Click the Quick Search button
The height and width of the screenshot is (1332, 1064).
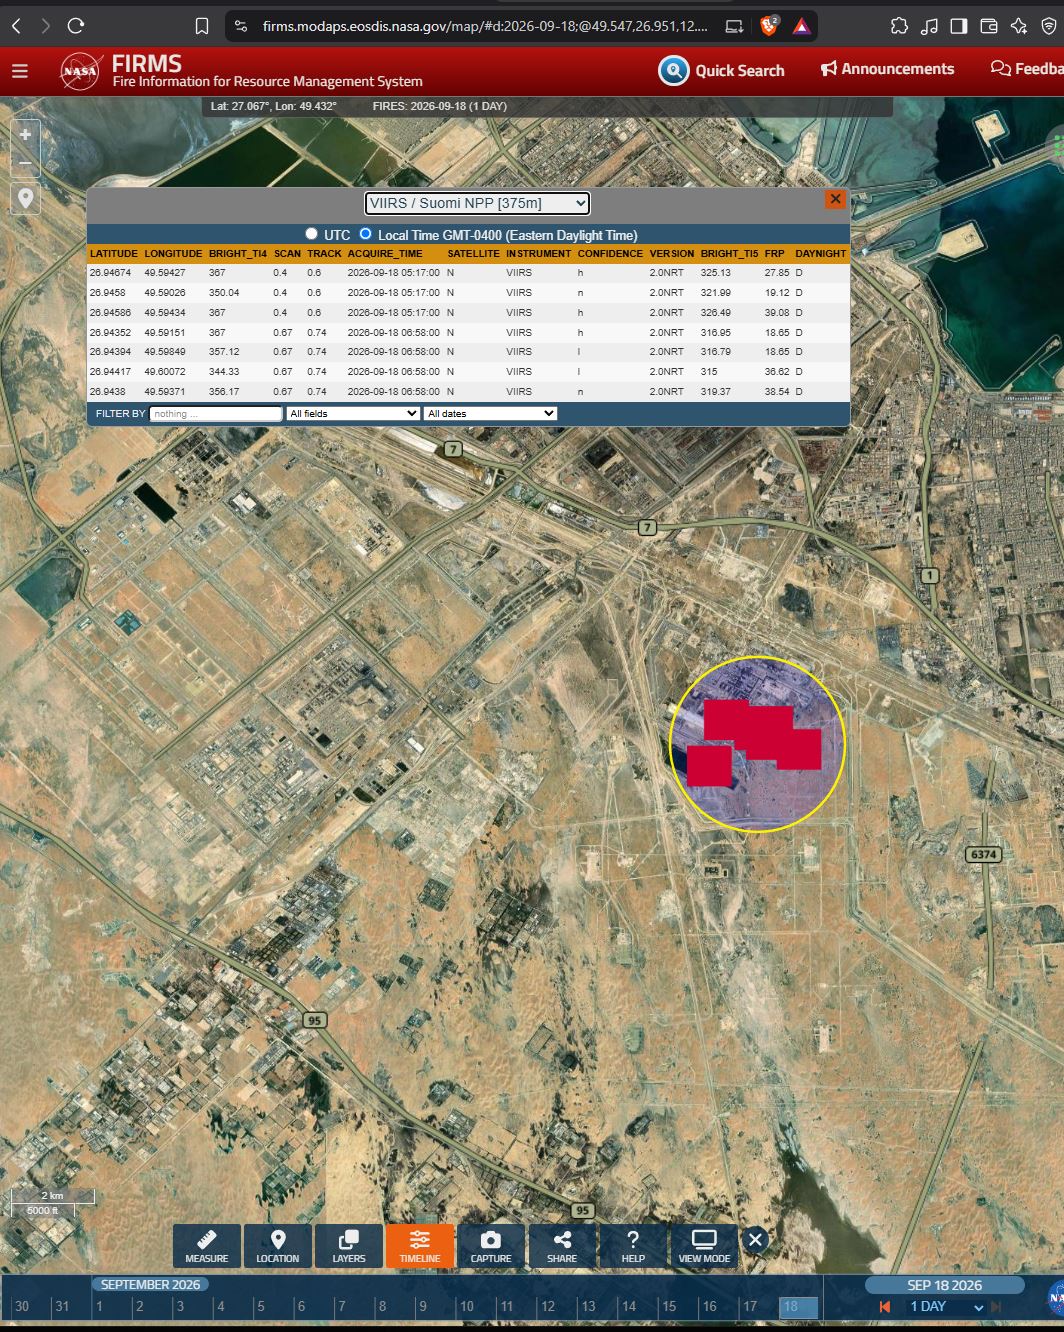722,70
